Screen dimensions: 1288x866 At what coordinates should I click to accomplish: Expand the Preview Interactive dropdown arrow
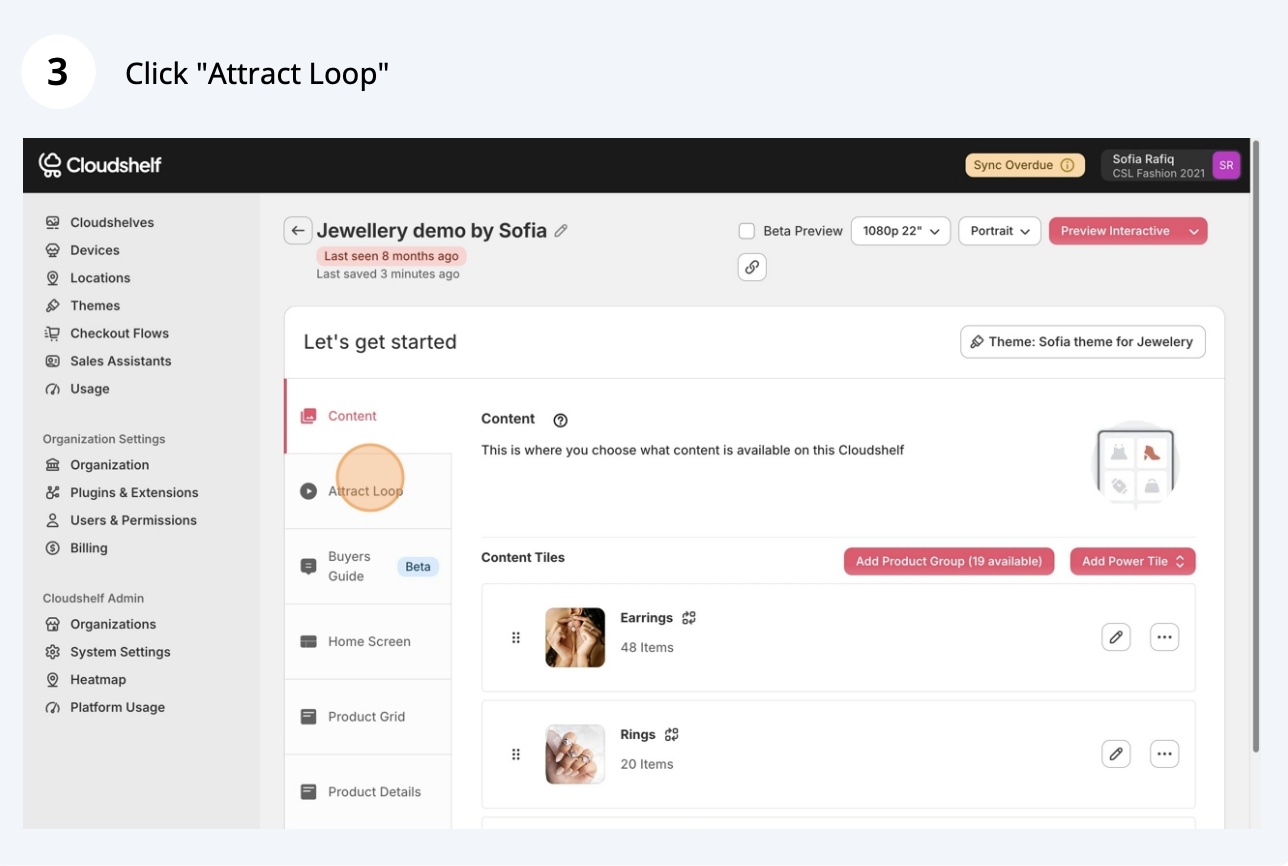coord(1193,231)
